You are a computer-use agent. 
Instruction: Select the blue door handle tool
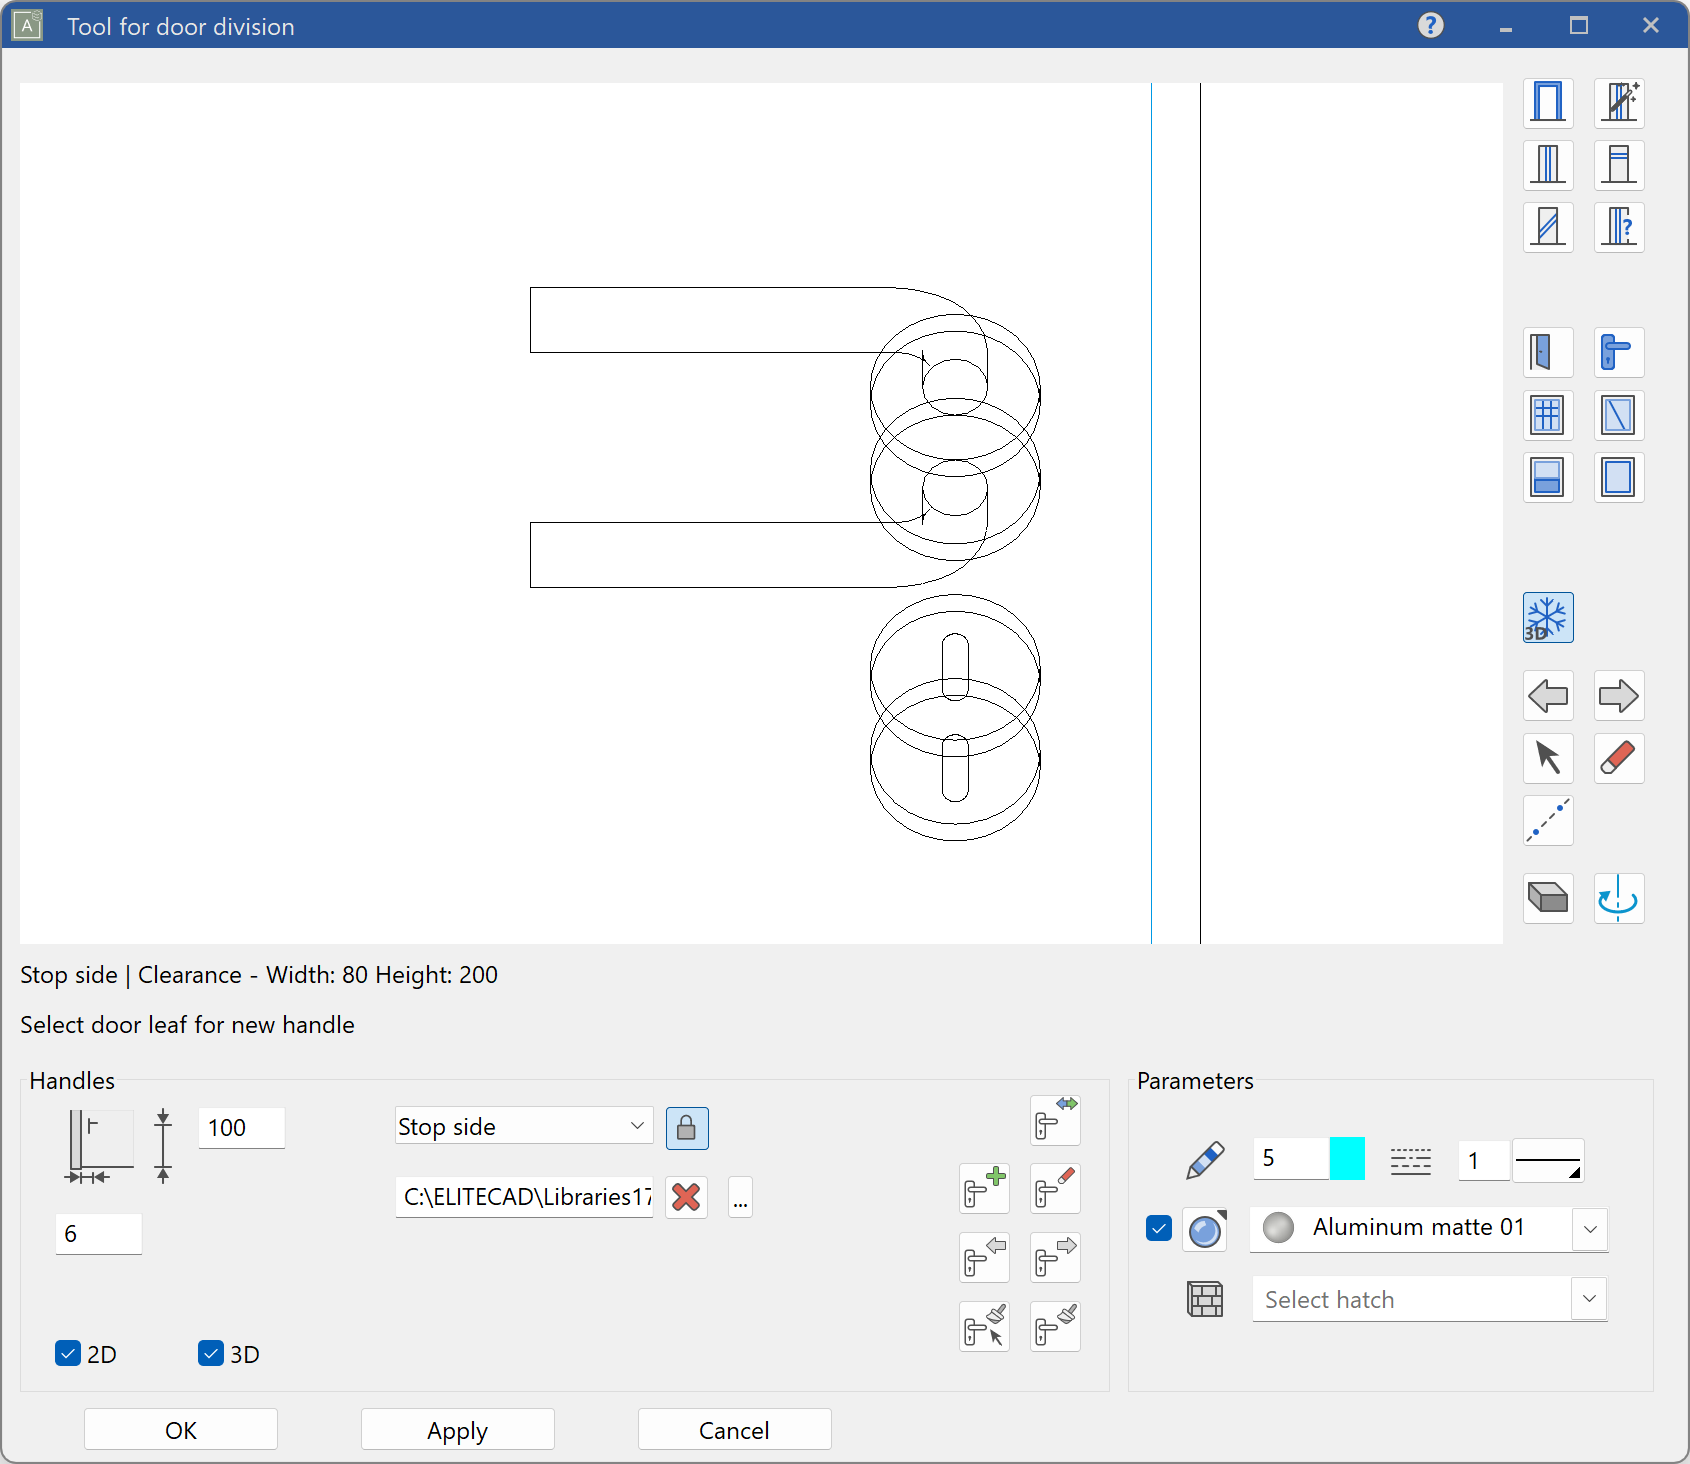(1619, 353)
